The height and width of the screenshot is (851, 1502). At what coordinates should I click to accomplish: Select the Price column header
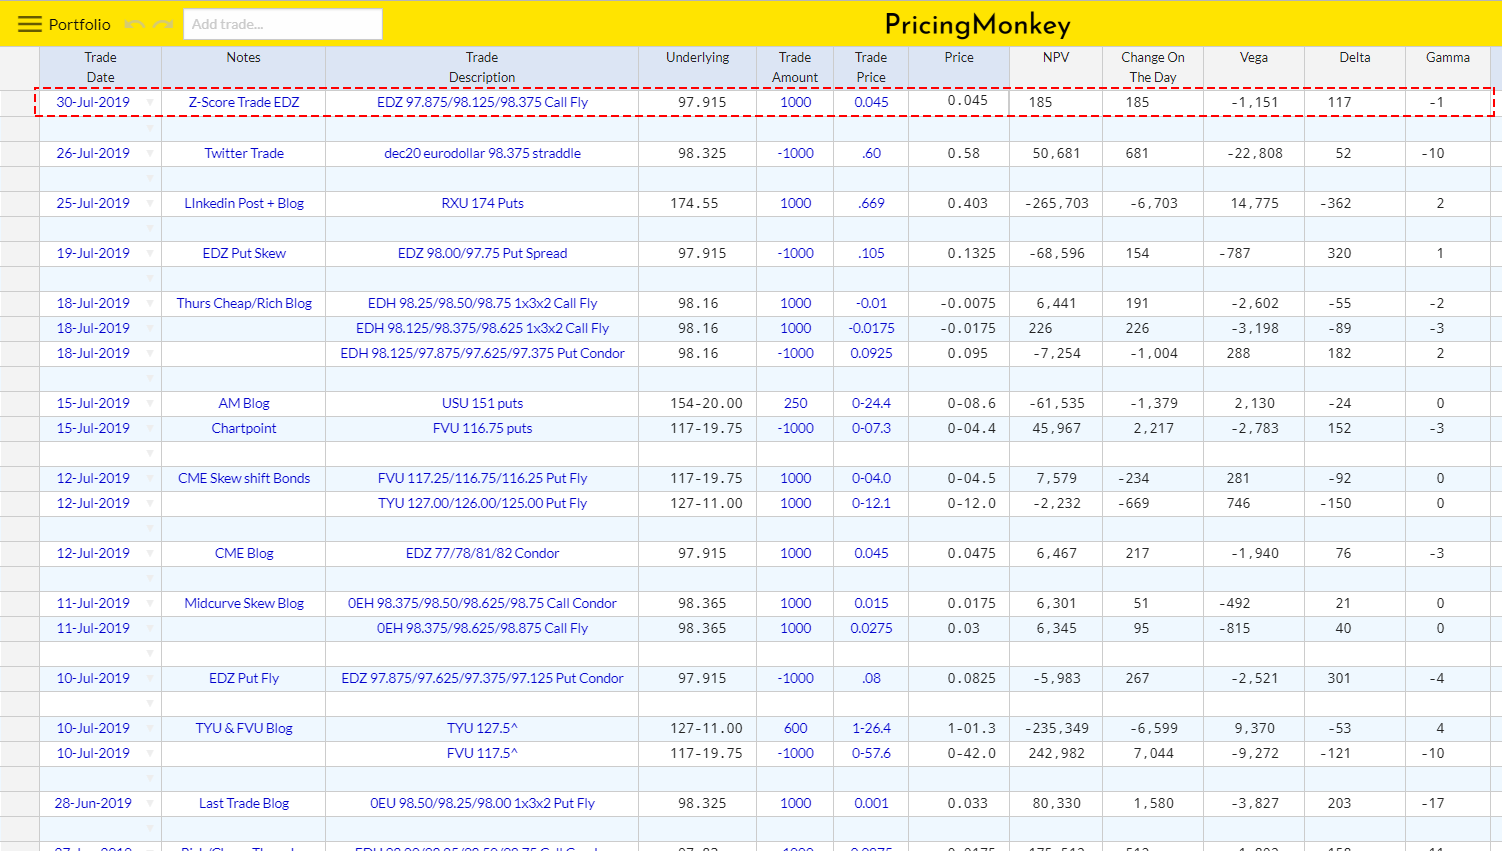point(959,67)
